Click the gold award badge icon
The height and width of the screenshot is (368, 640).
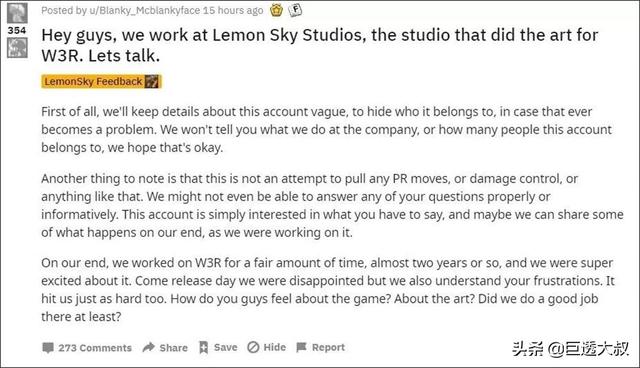click(276, 10)
